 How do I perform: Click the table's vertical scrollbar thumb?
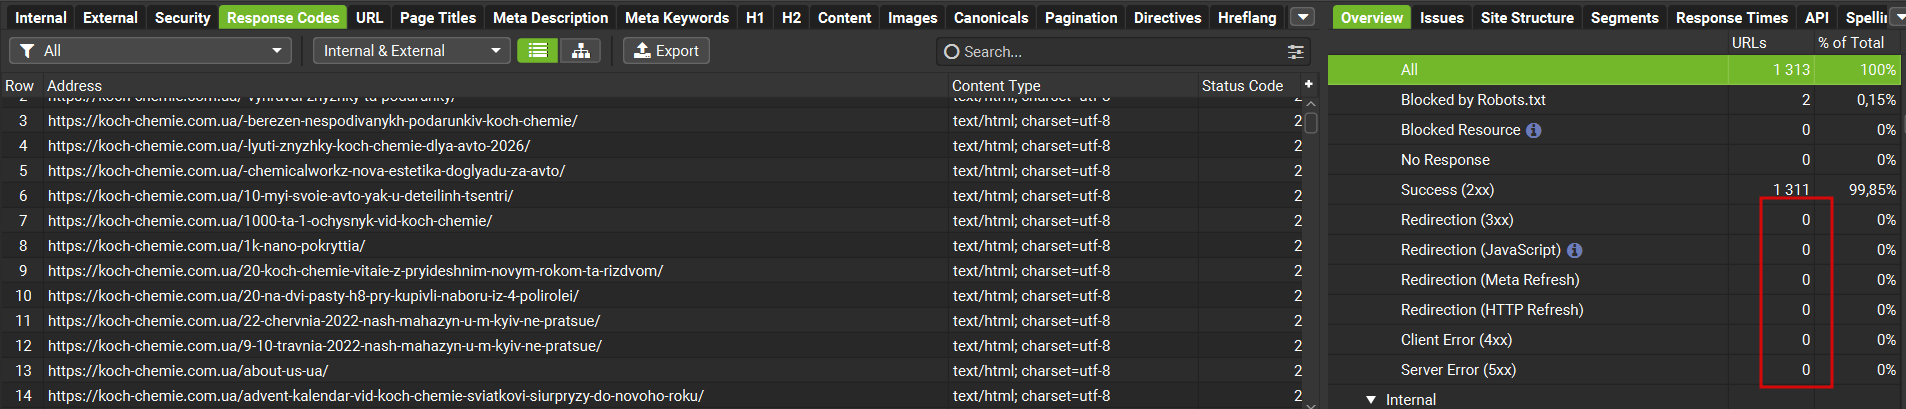[x=1311, y=123]
